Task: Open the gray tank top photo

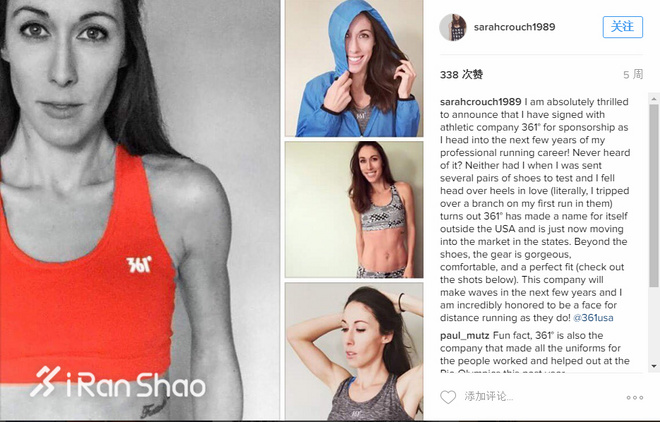Action: 354,351
